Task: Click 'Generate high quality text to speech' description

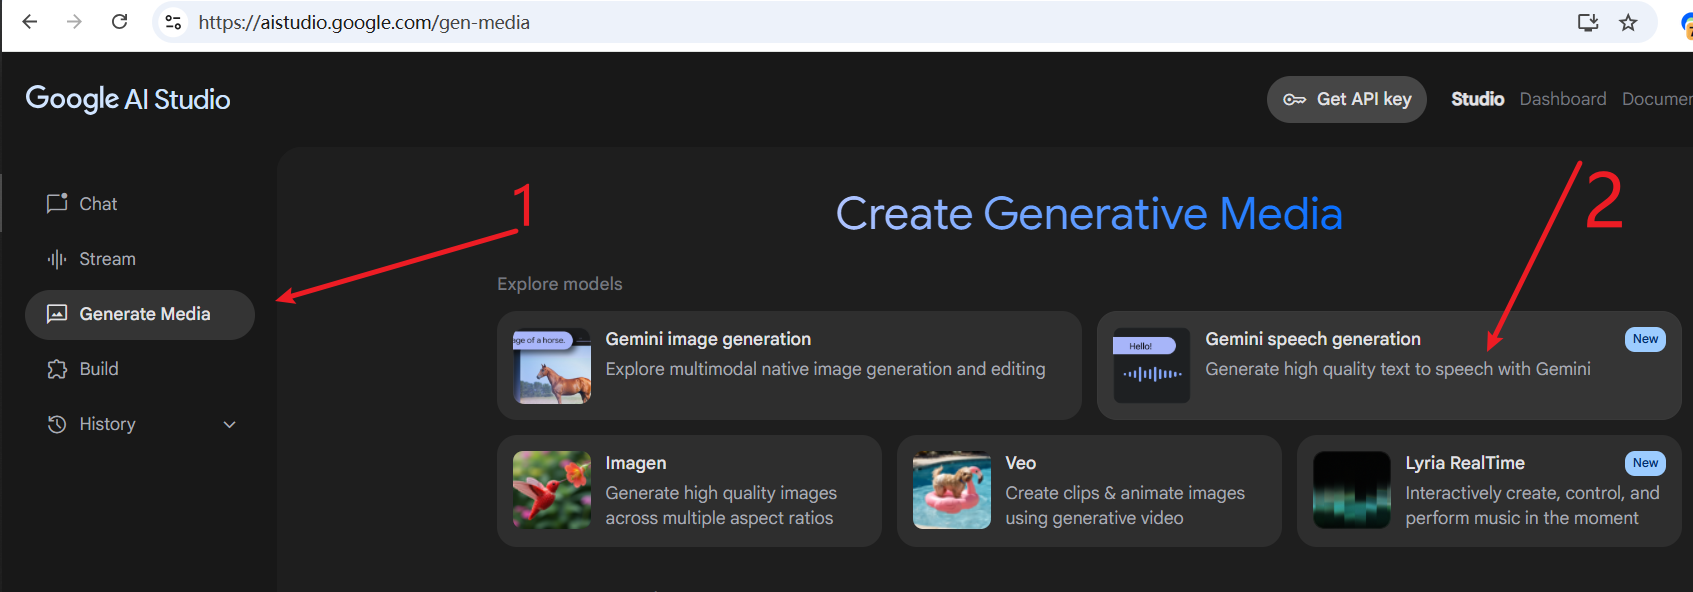Action: coord(1398,369)
